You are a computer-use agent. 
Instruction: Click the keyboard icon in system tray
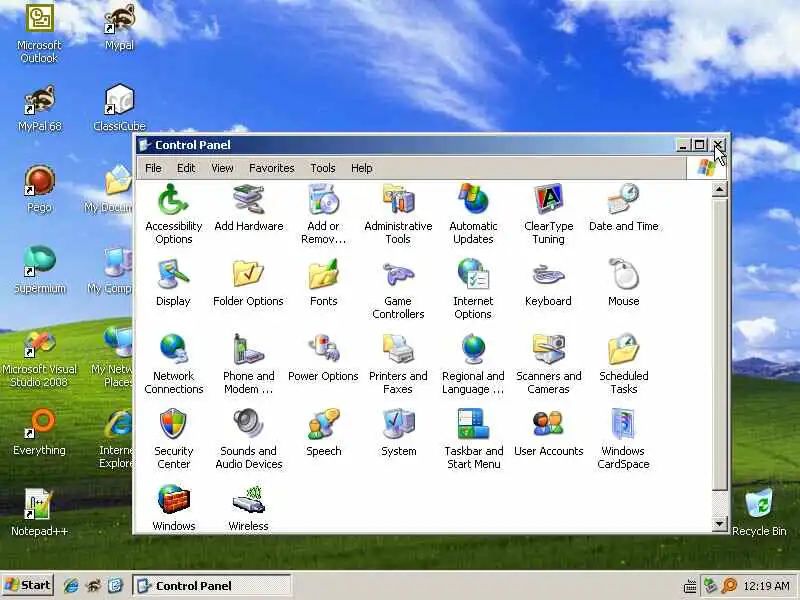(x=690, y=586)
